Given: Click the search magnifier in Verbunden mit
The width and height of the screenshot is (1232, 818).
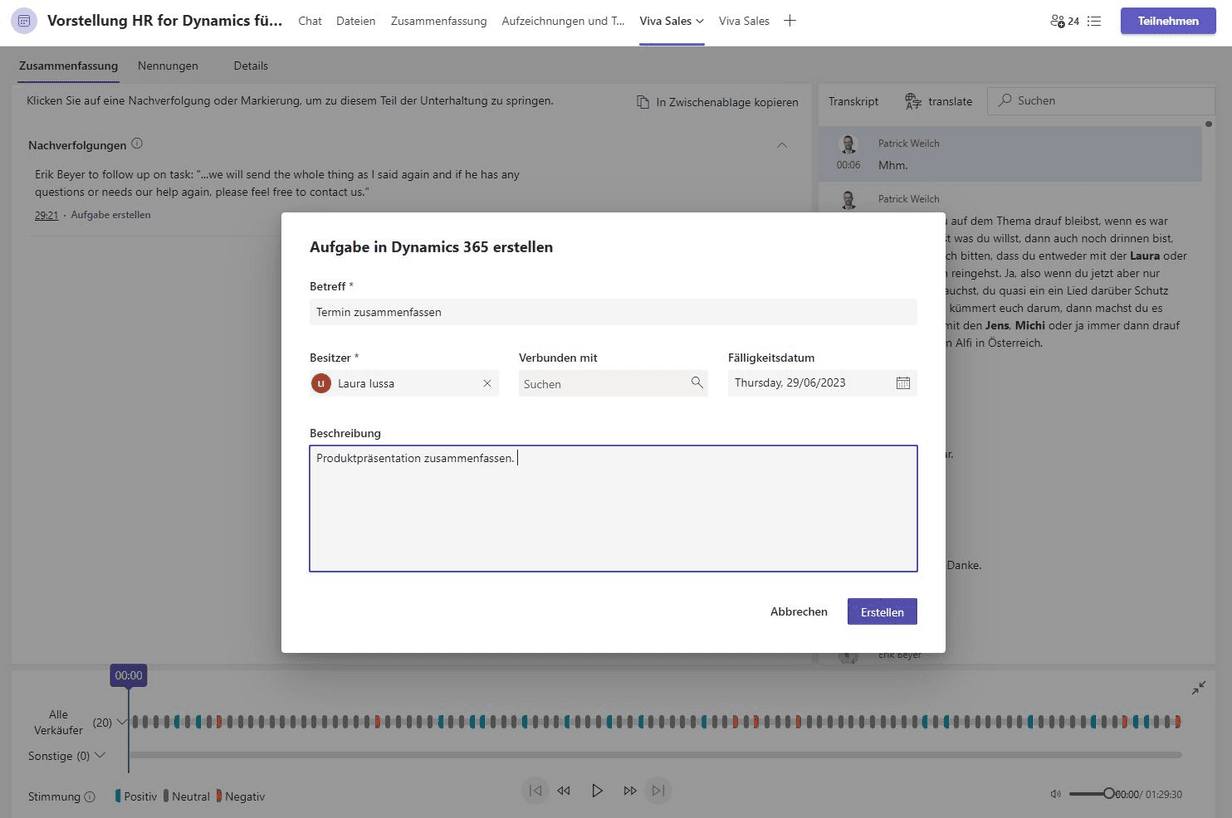Looking at the screenshot, I should pos(697,383).
